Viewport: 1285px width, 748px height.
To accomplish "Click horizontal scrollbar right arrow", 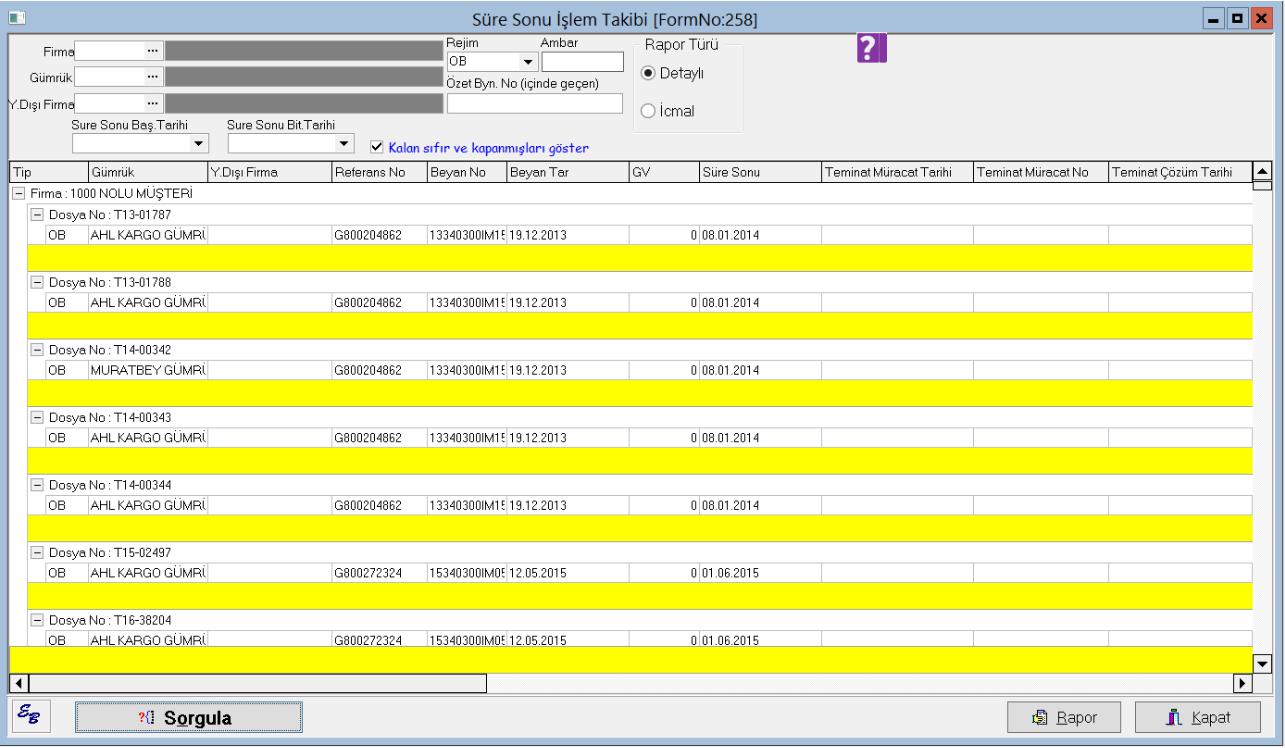I will (x=1243, y=683).
